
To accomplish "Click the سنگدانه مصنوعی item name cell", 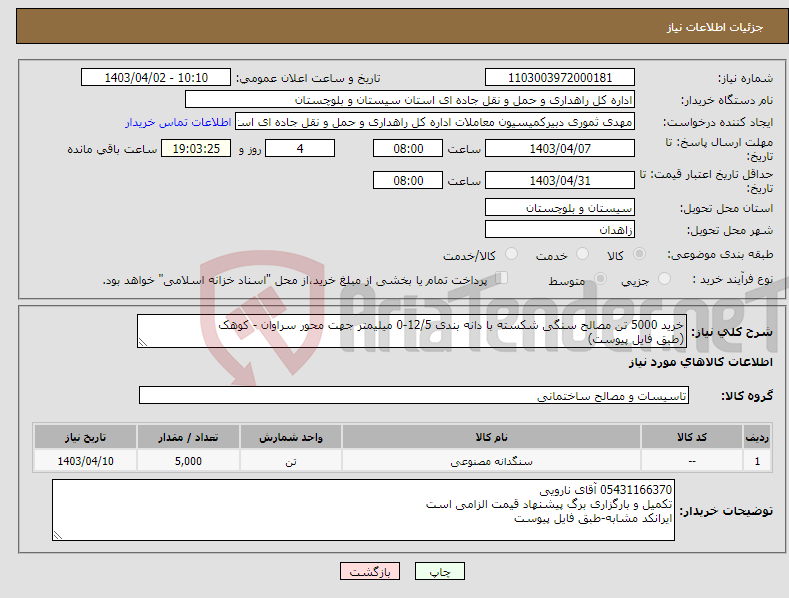I will 491,461.
